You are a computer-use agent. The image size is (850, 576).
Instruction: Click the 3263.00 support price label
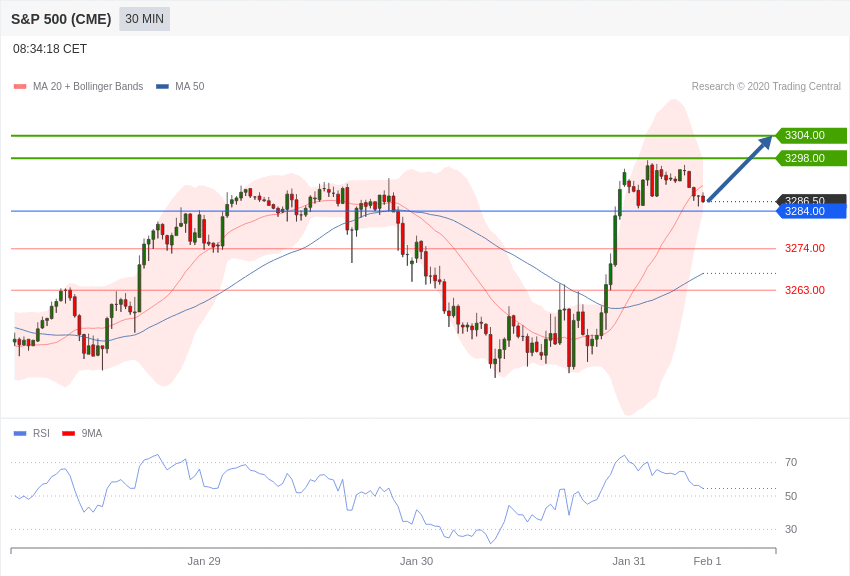coord(804,290)
